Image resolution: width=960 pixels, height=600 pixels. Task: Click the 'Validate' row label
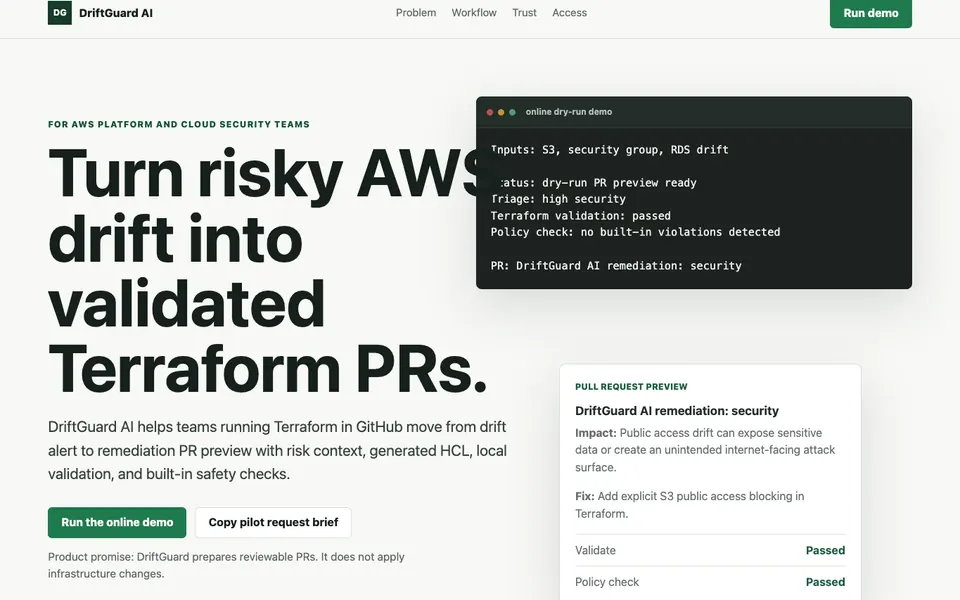pos(595,550)
